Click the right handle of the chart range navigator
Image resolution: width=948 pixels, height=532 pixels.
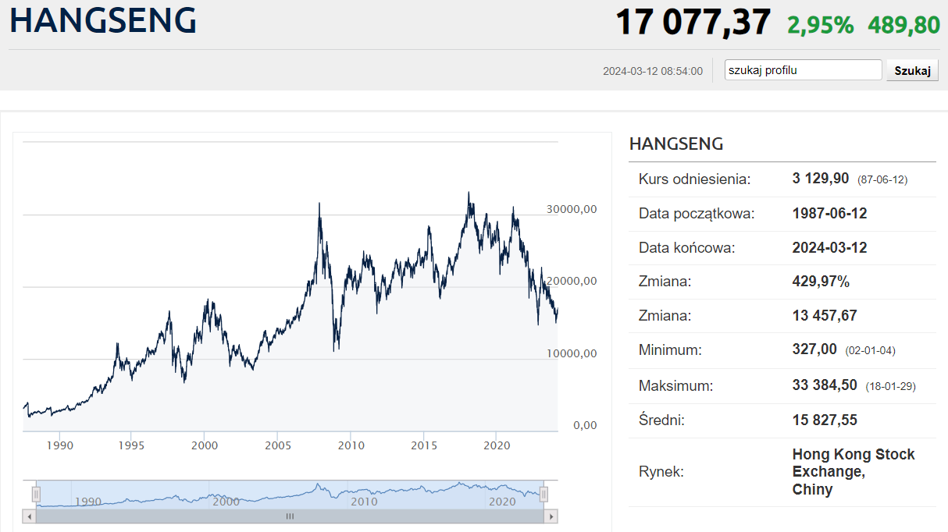point(544,495)
